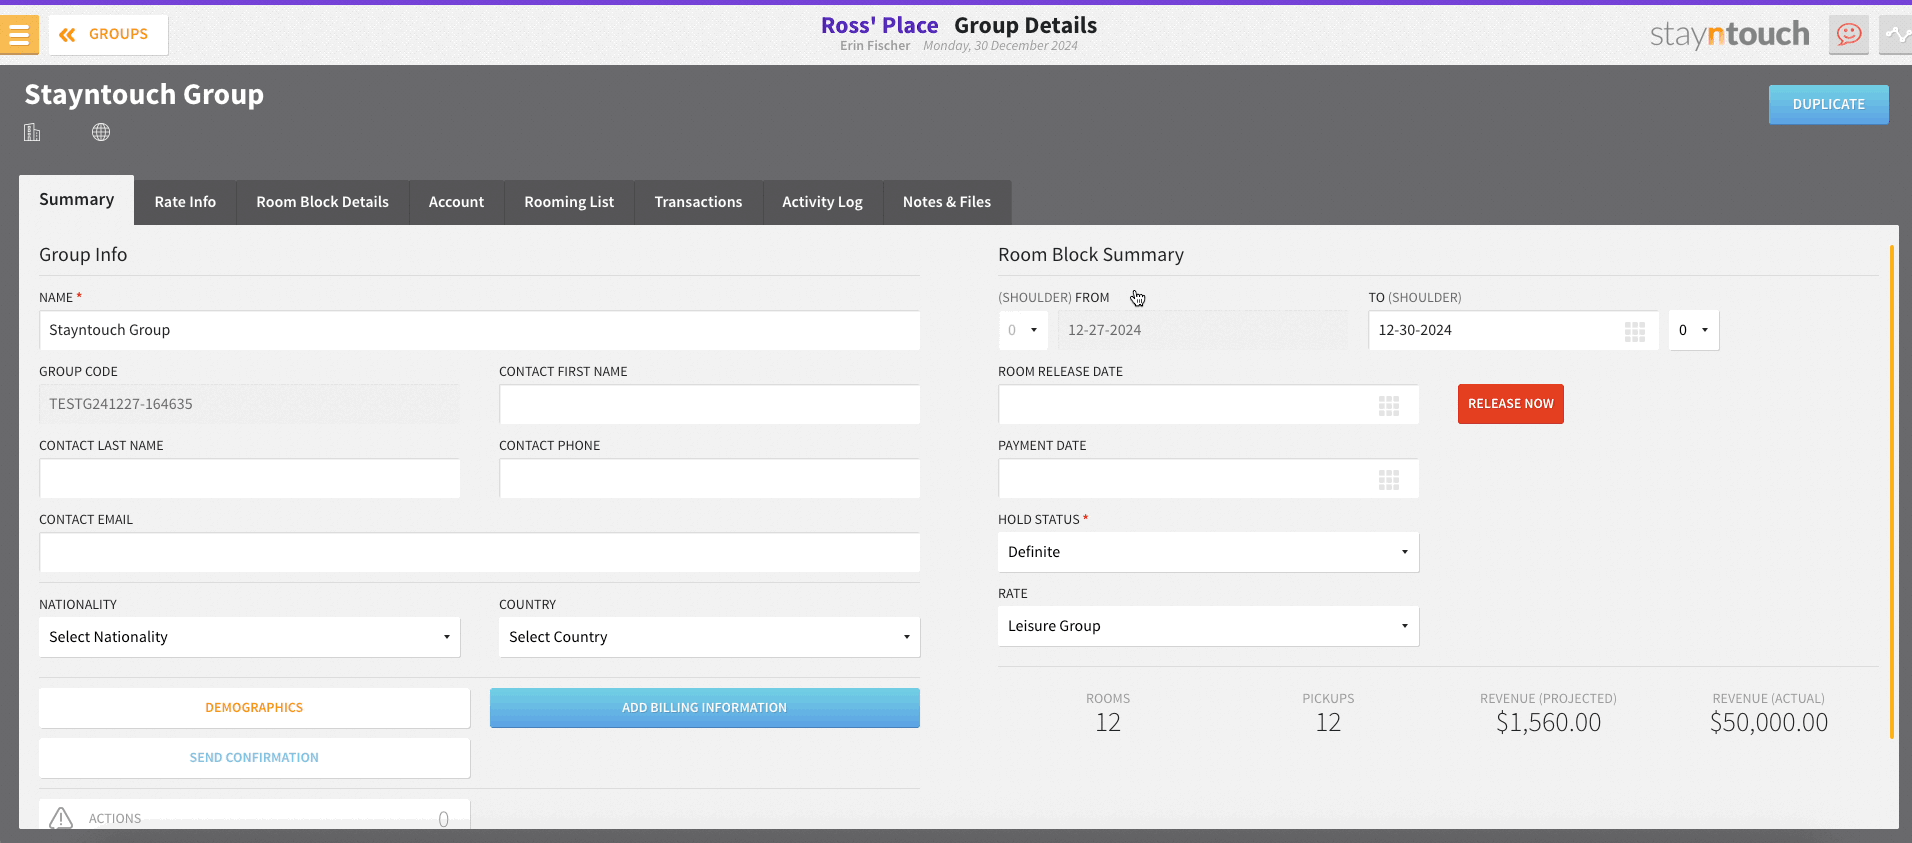The height and width of the screenshot is (843, 1912).
Task: Open the Room Block Details tab
Action: pos(322,202)
